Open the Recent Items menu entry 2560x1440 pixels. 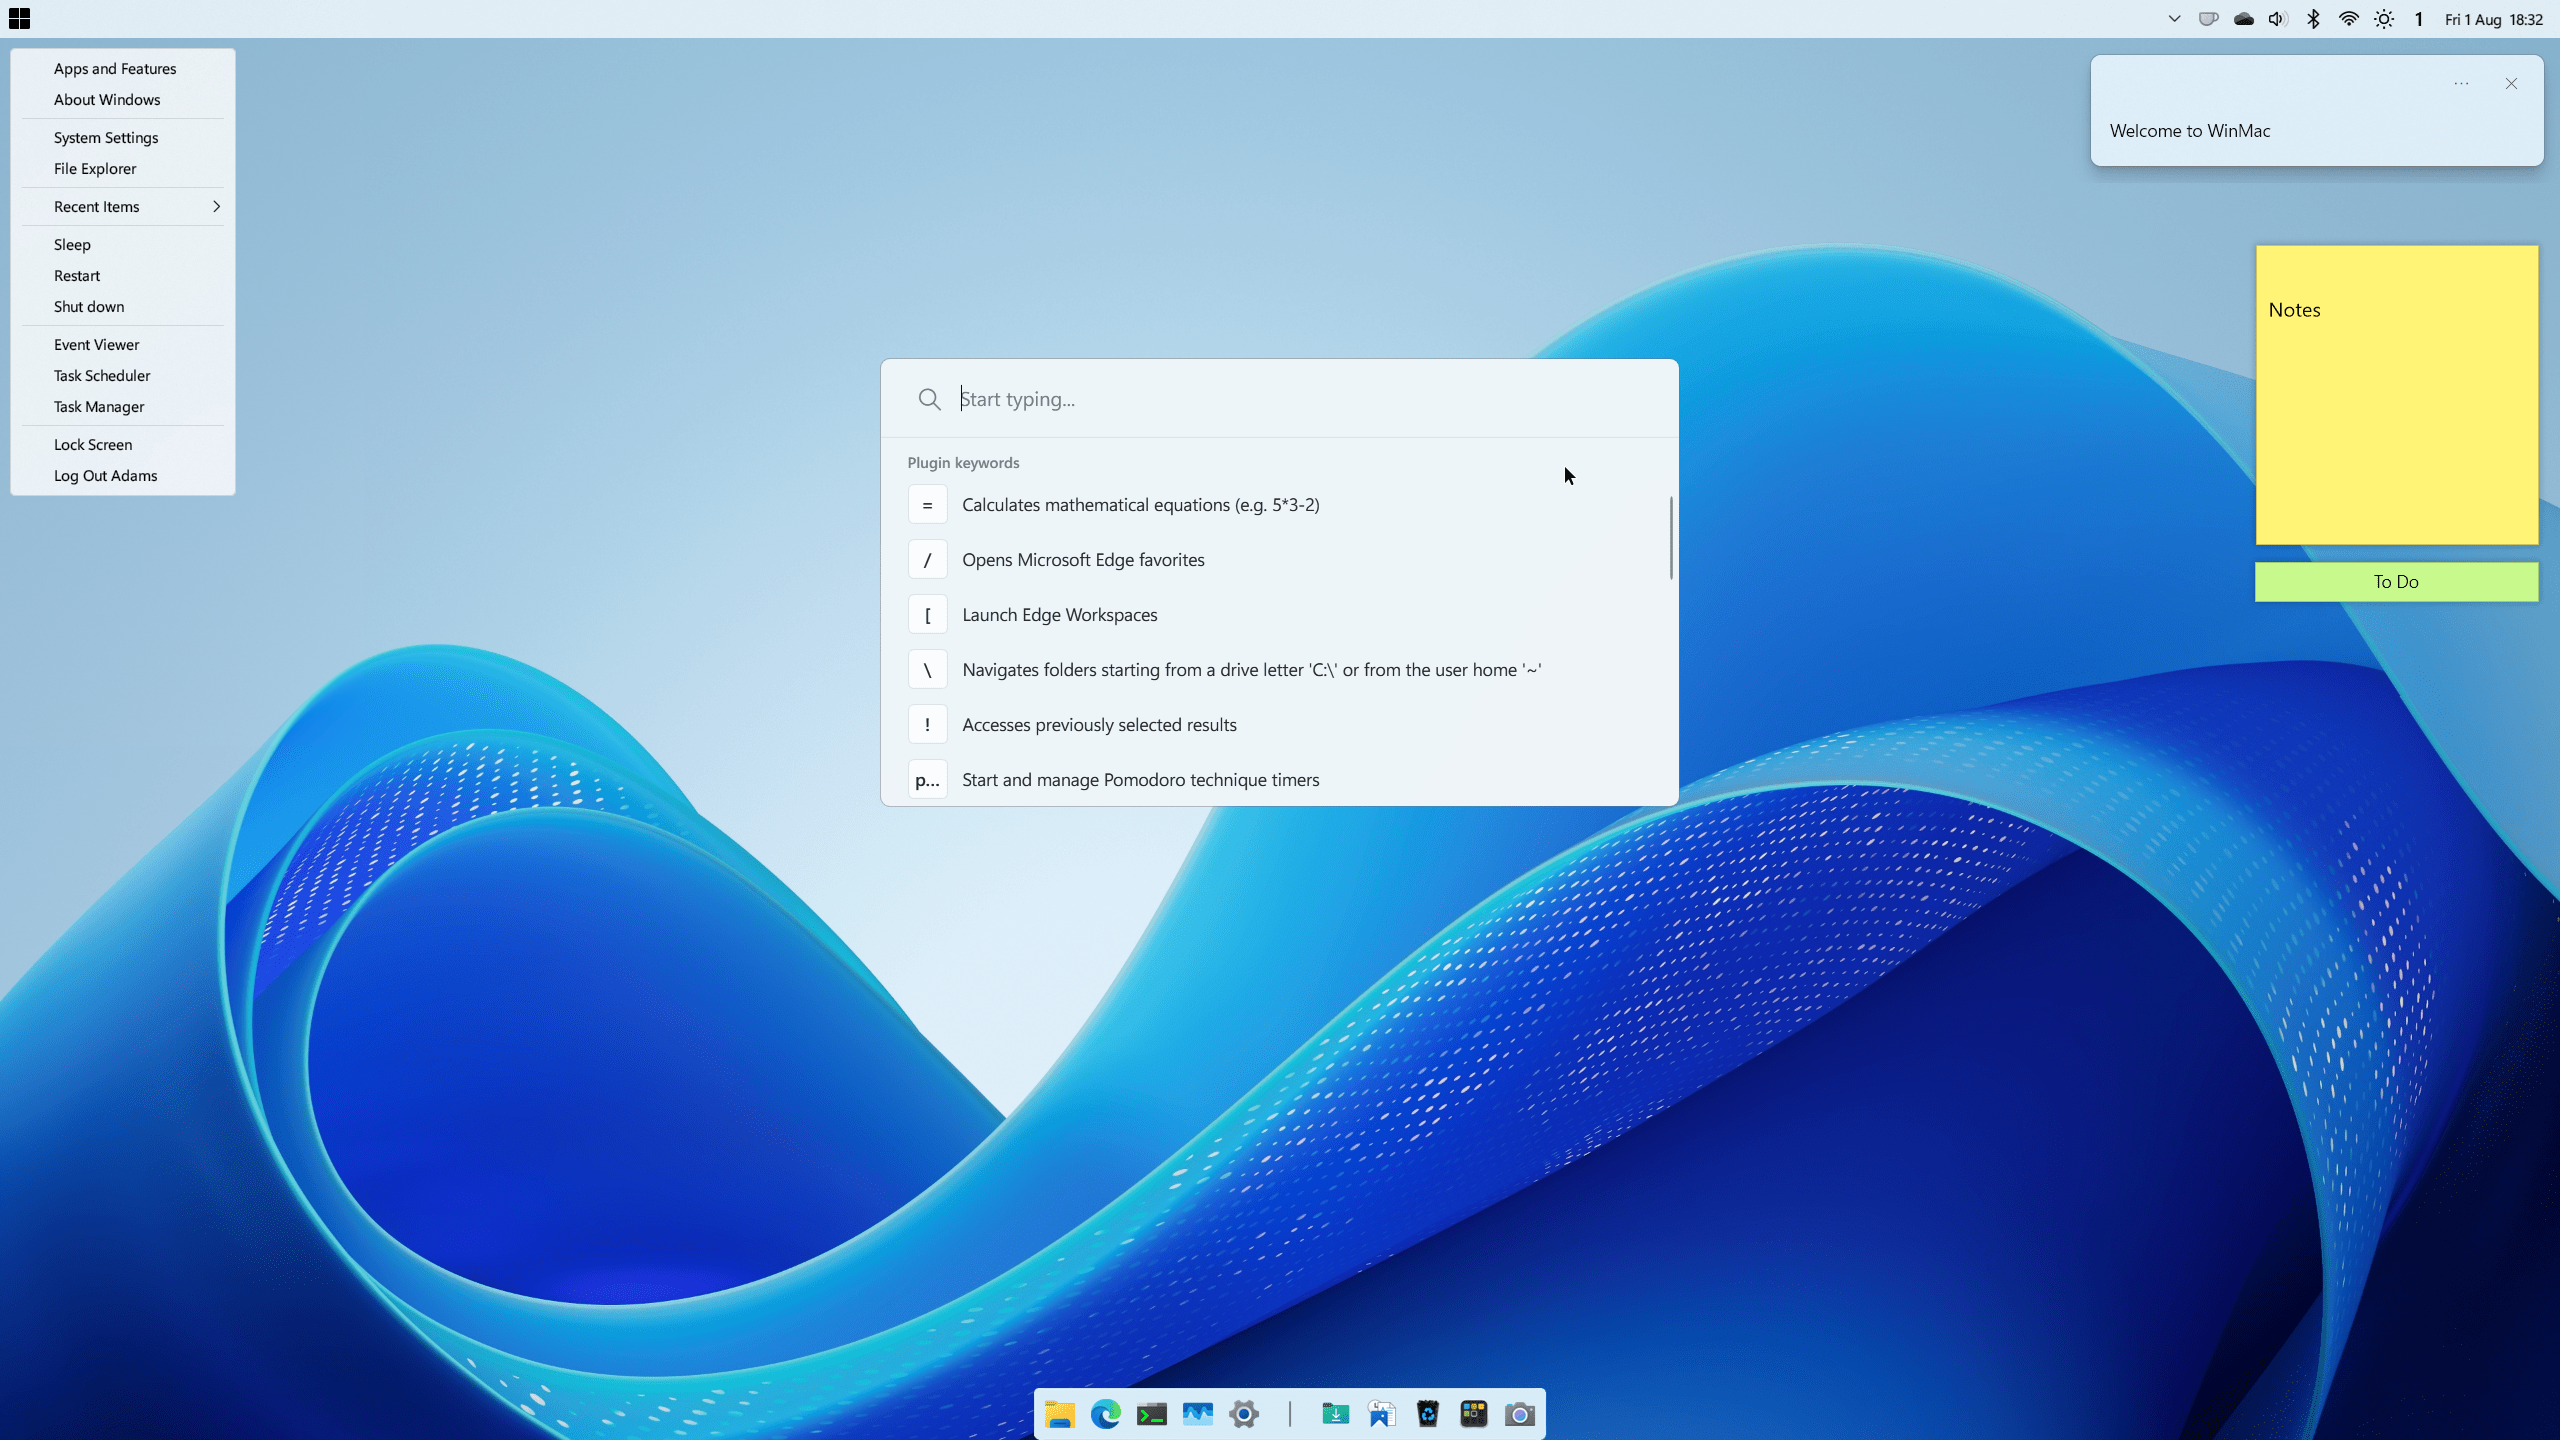[x=123, y=206]
